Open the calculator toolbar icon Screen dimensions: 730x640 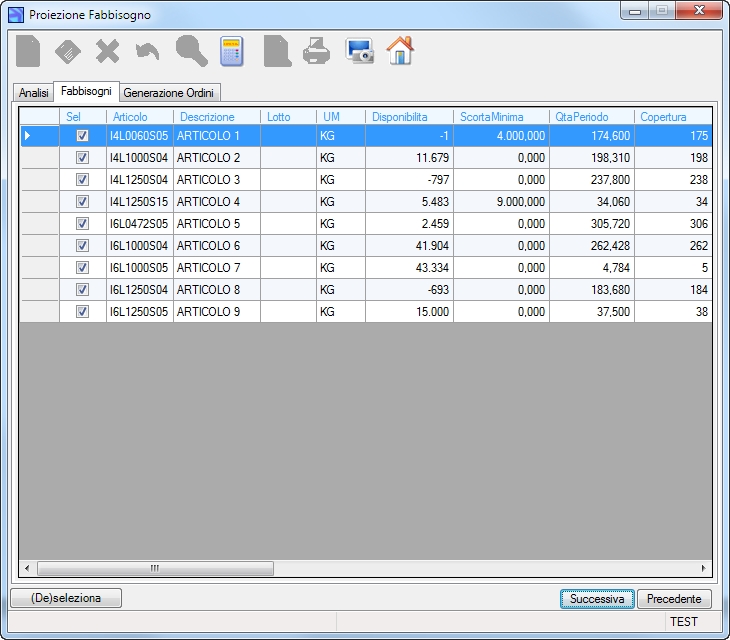pos(231,51)
